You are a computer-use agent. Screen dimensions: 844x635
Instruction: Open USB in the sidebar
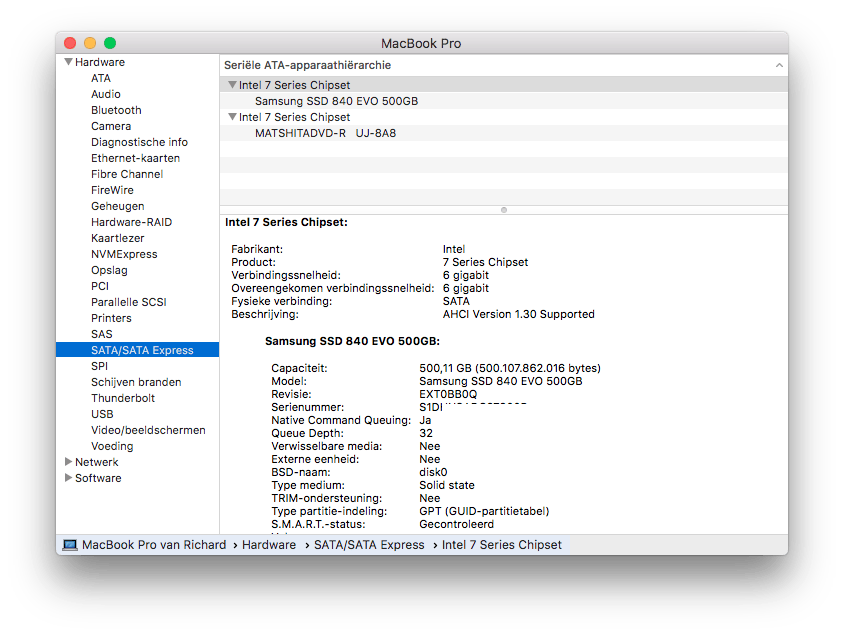coord(102,414)
